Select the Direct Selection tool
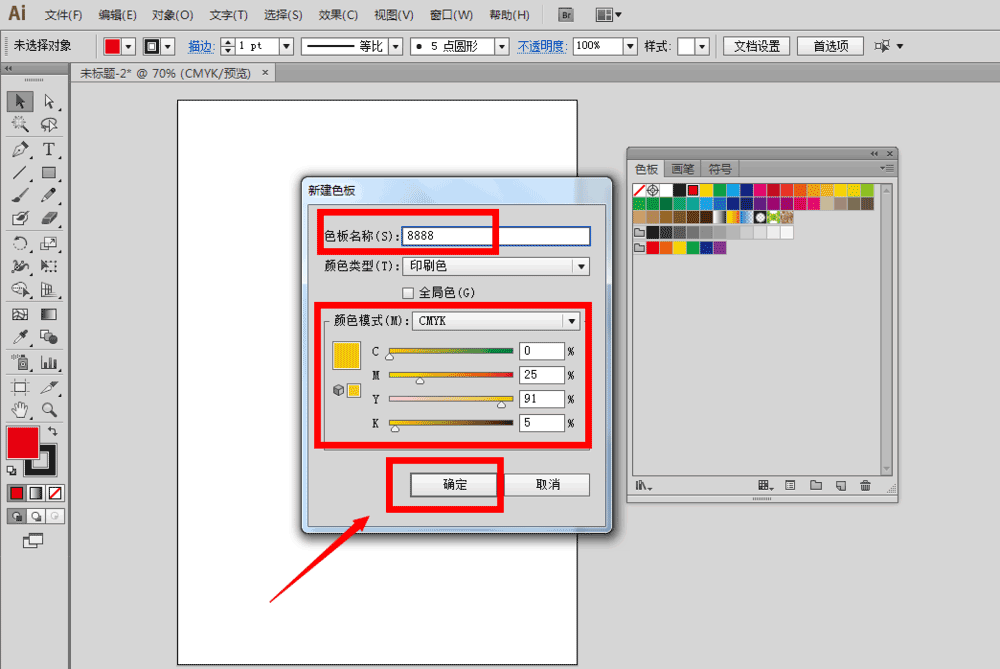This screenshot has height=669, width=1000. point(48,101)
